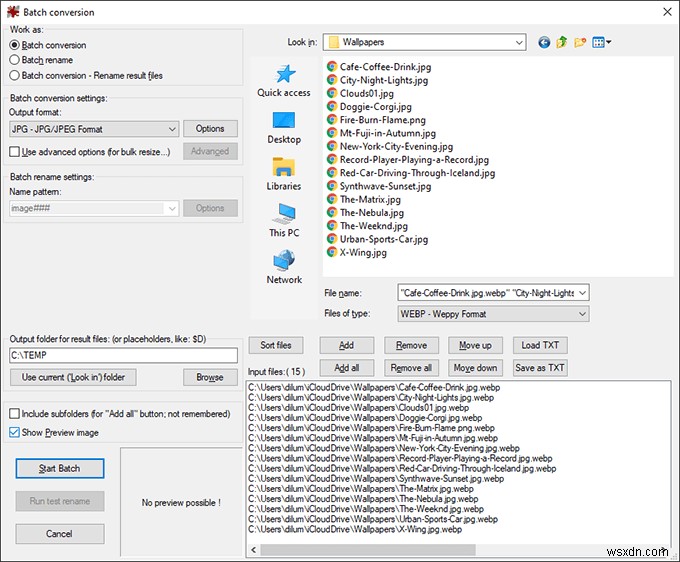Screen dimensions: 680x562
Task: Click Save as TXT button
Action: 540,368
